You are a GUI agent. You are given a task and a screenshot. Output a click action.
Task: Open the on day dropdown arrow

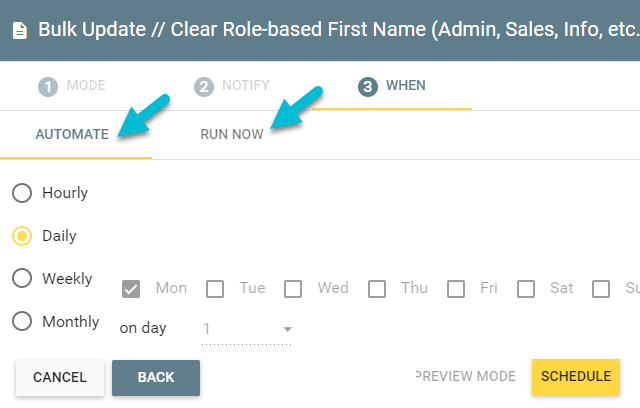click(x=288, y=329)
